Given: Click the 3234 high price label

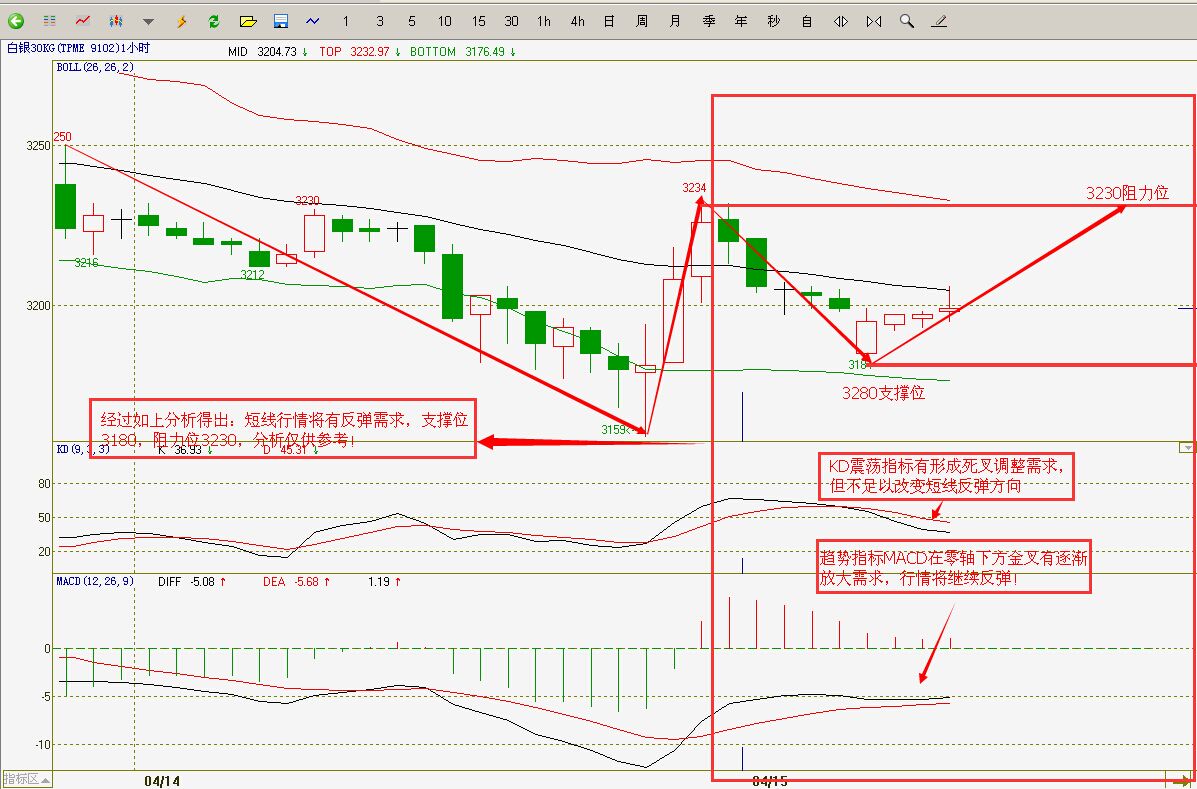Looking at the screenshot, I should (694, 188).
